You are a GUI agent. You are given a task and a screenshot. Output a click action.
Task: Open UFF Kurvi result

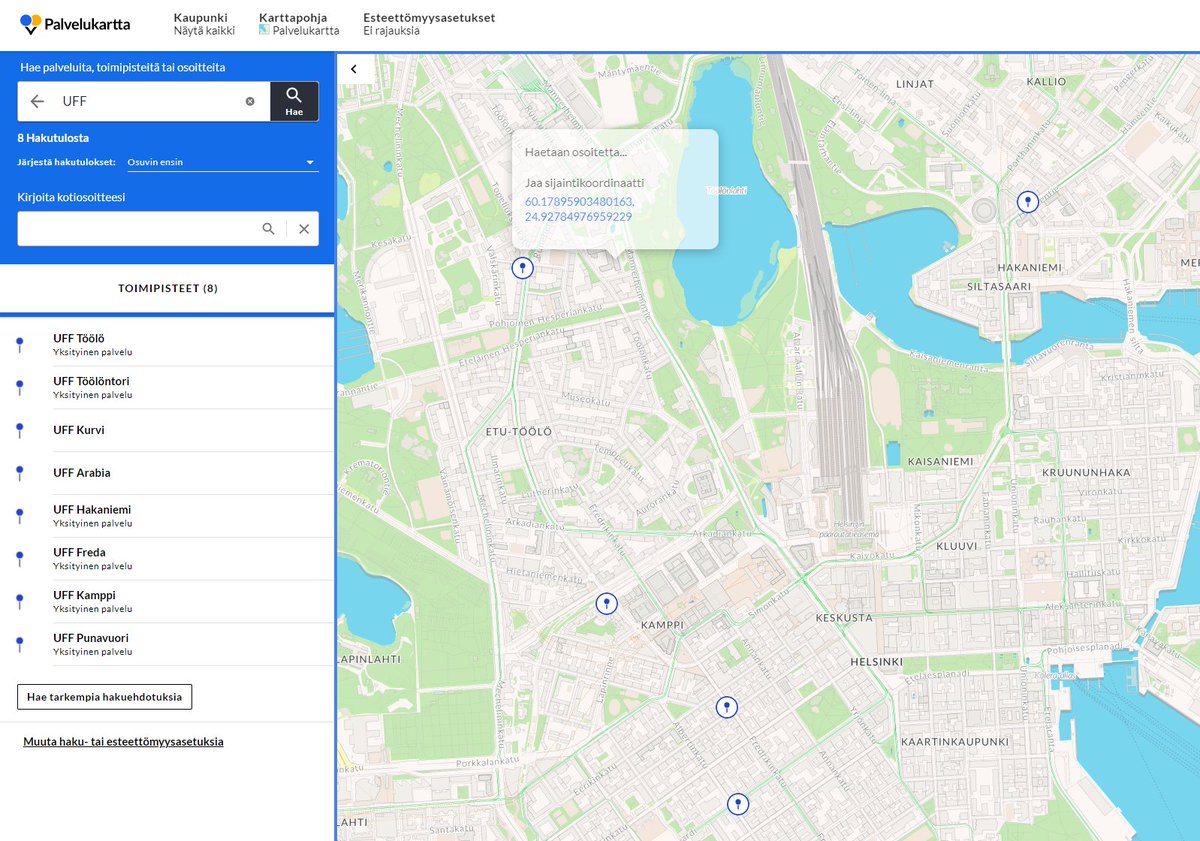point(167,430)
